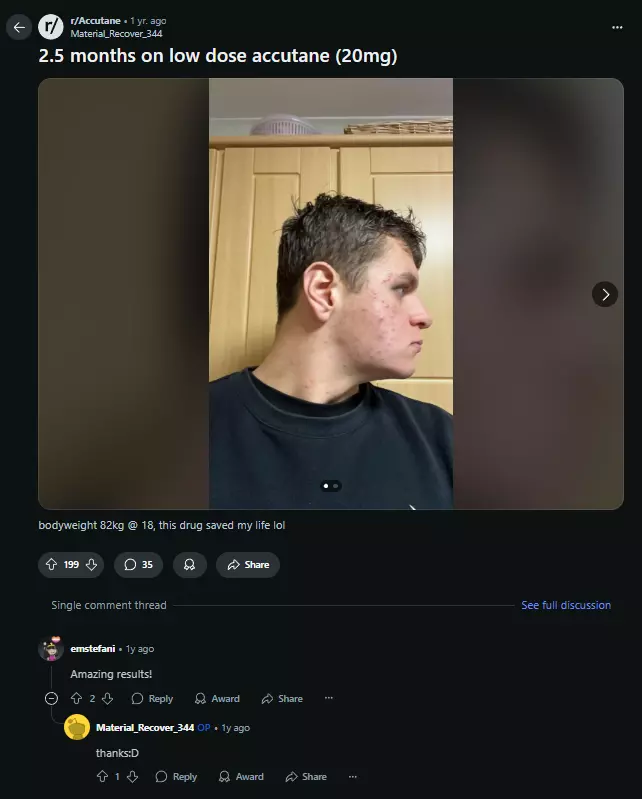Reply to emstefani's comment
Screen dimensions: 642x799
pos(152,699)
